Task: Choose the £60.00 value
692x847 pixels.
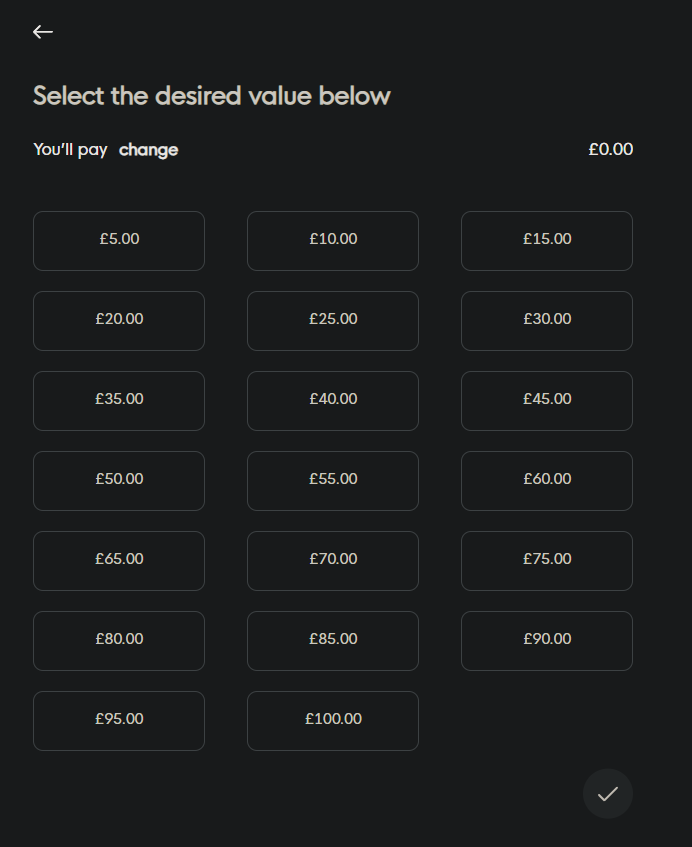Action: (547, 480)
